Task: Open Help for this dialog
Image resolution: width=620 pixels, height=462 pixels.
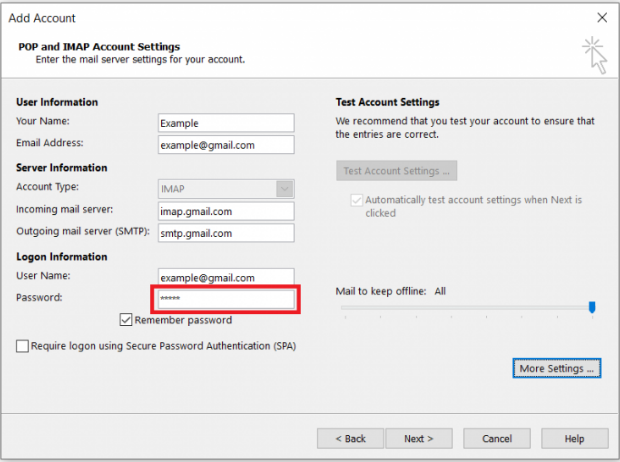Action: 575,438
